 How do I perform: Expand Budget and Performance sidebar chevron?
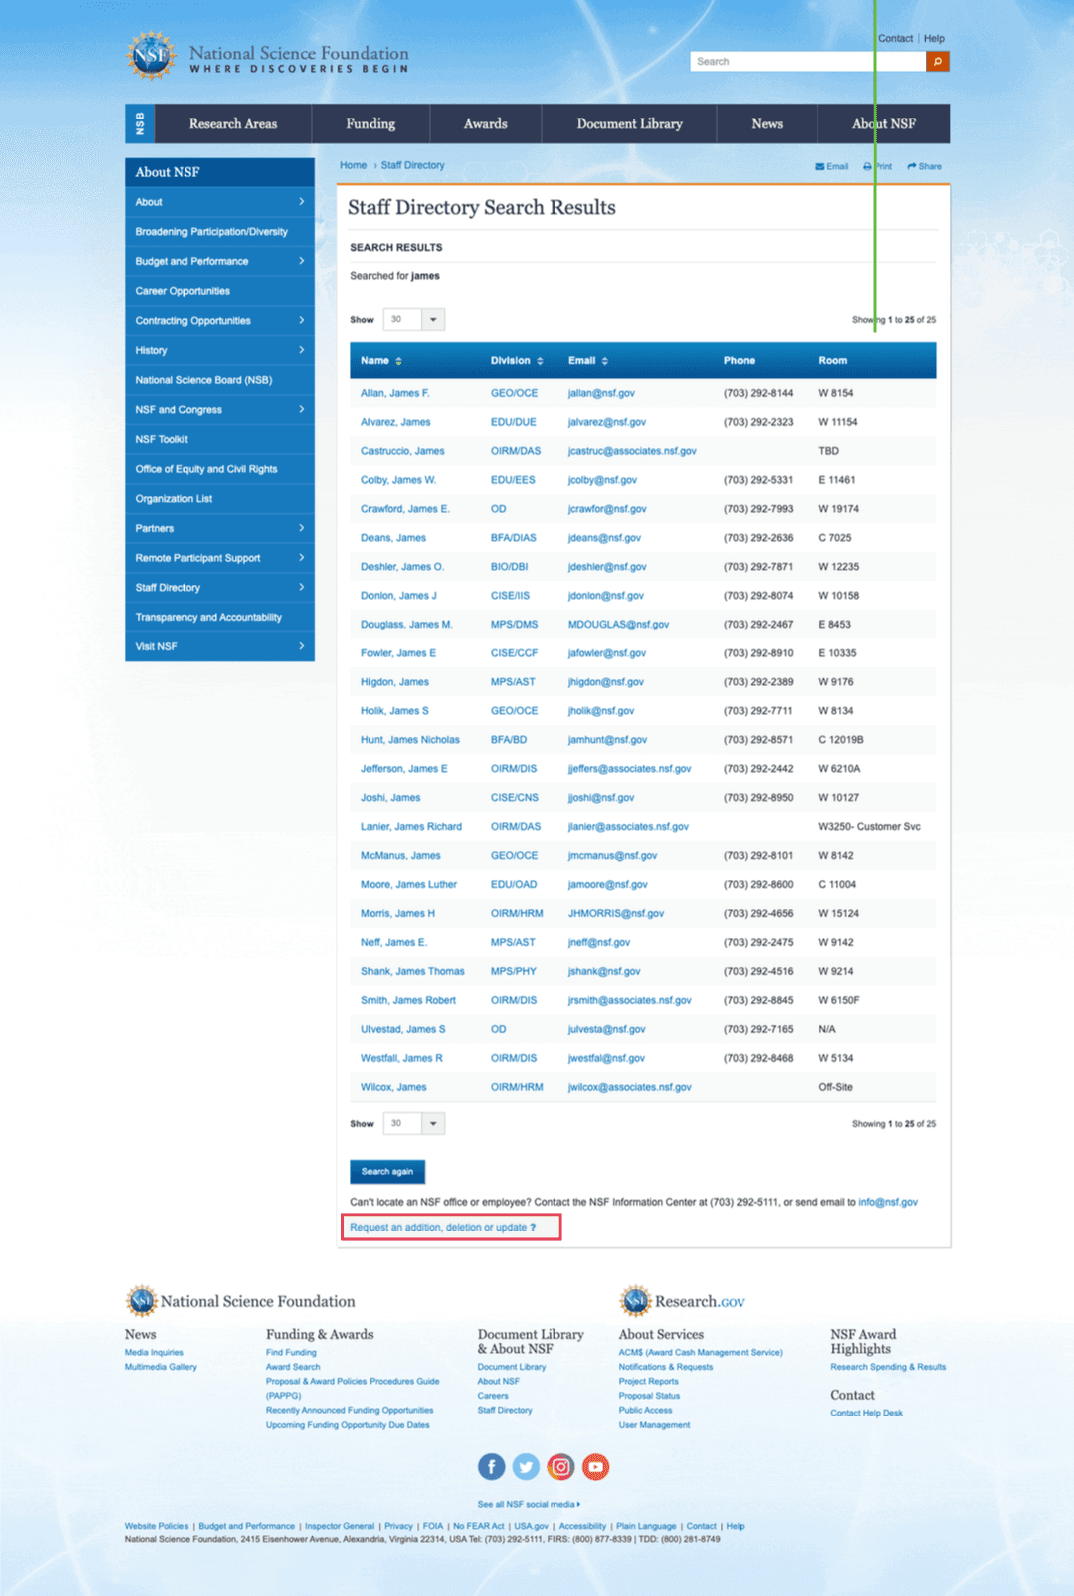click(x=301, y=261)
